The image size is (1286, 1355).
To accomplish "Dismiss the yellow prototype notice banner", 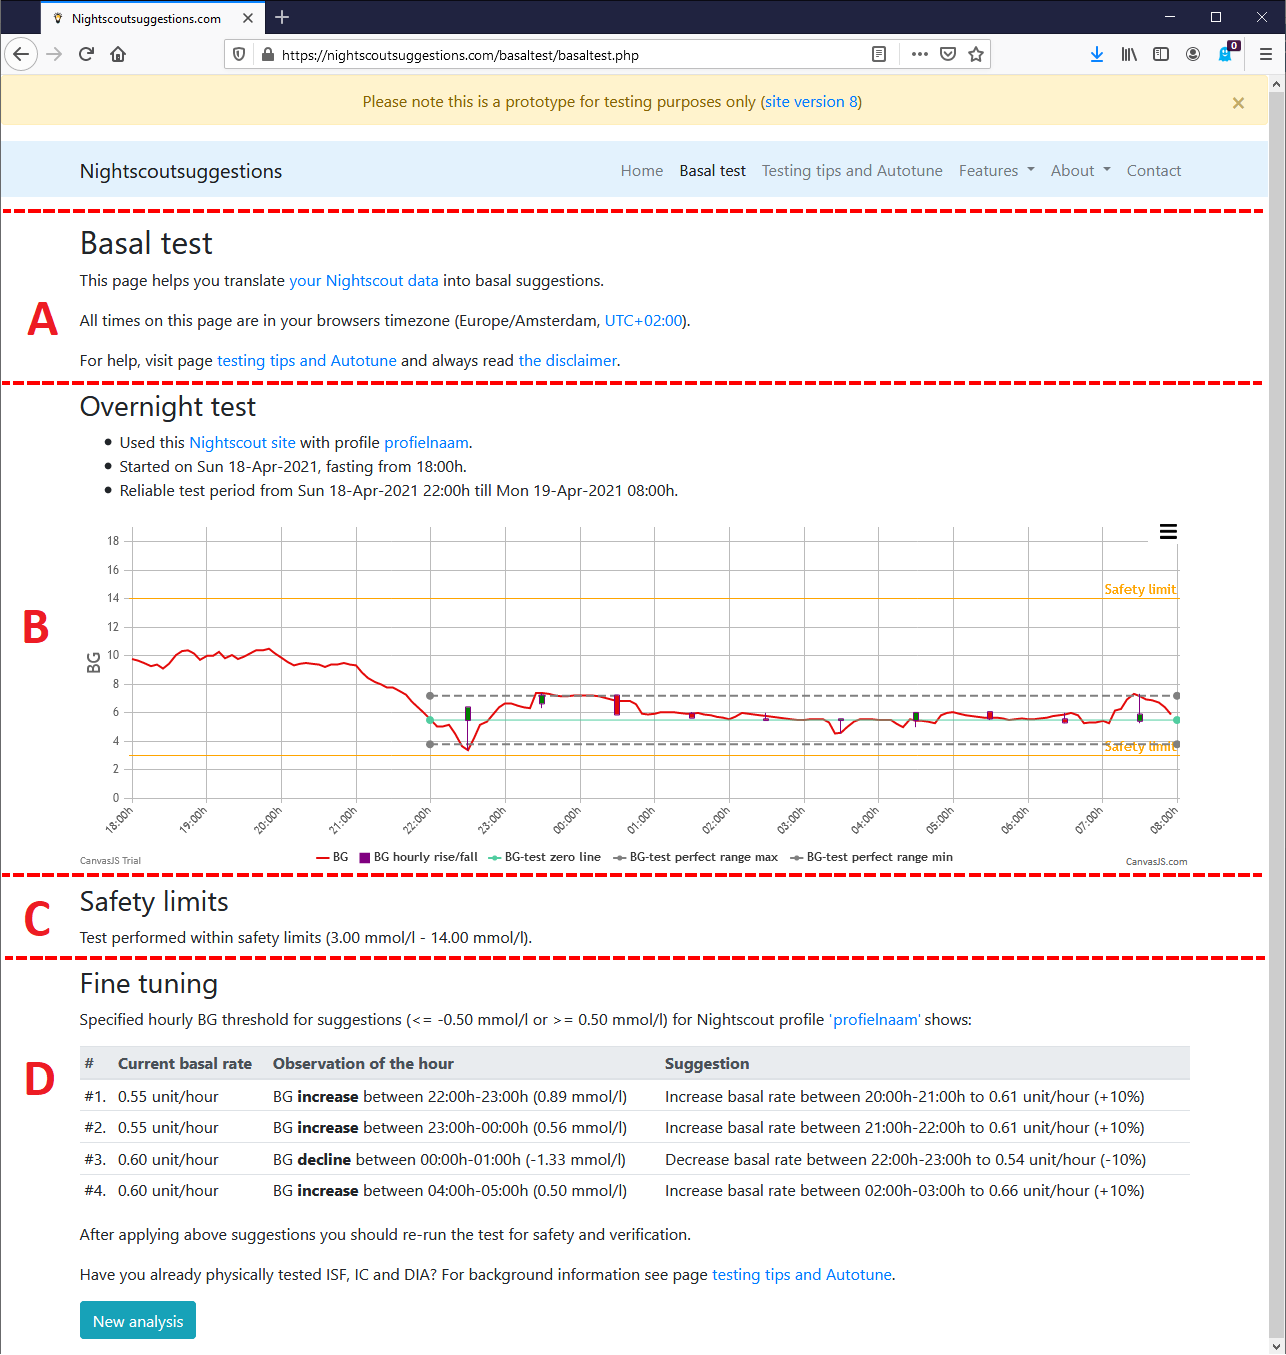I will pos(1238,103).
